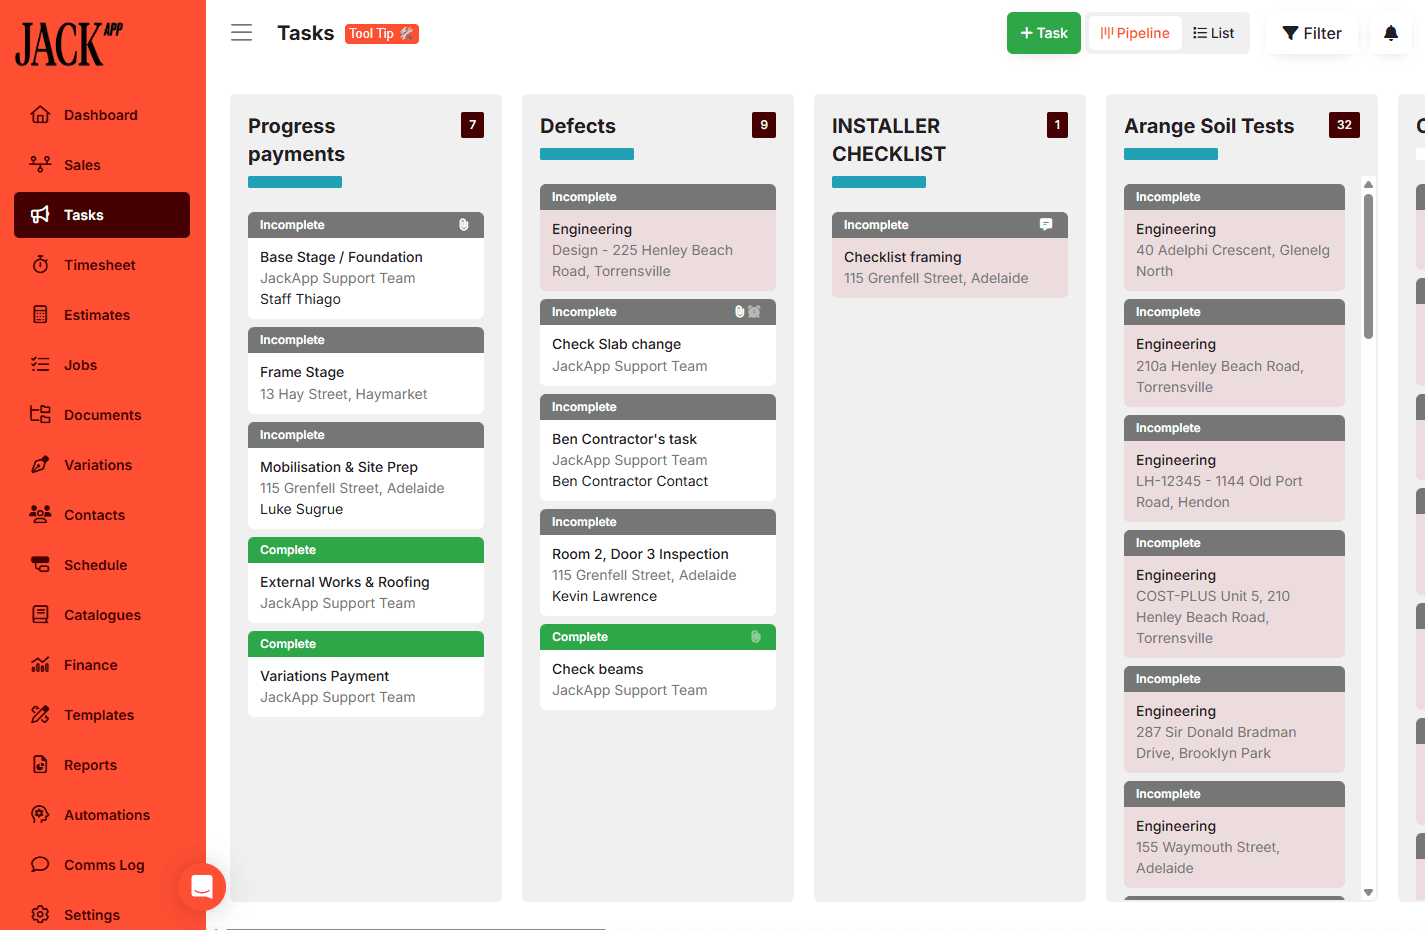Image resolution: width=1425 pixels, height=930 pixels.
Task: Navigate to Finance in the sidebar
Action: pyautogui.click(x=90, y=665)
